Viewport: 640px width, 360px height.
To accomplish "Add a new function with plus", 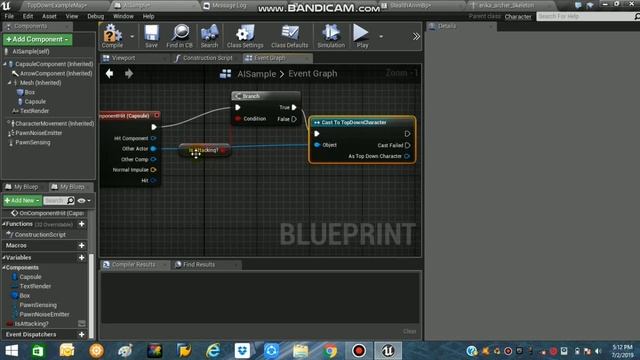I will tap(82, 224).
